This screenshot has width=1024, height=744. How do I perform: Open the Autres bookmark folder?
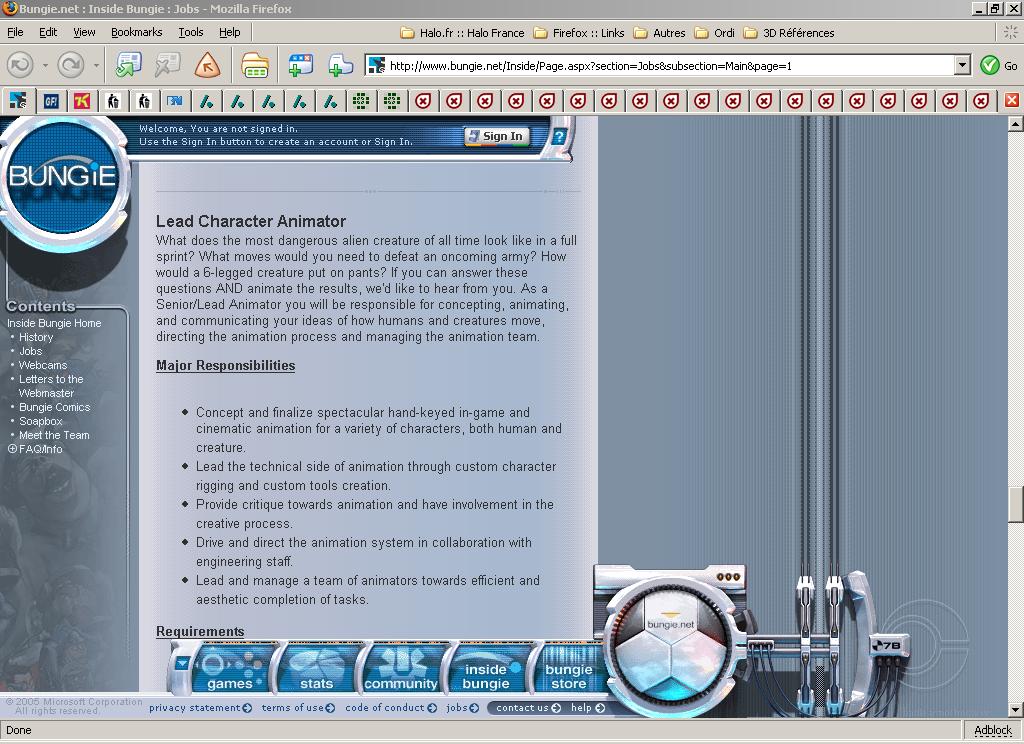point(660,33)
